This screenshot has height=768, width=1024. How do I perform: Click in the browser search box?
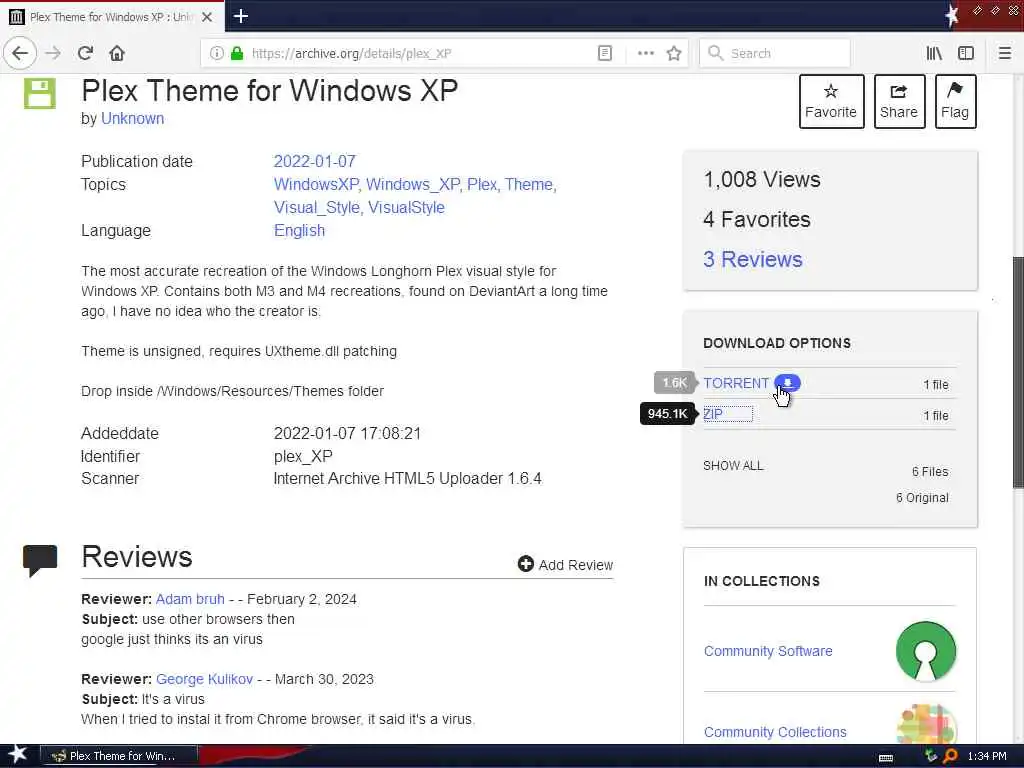pos(775,53)
